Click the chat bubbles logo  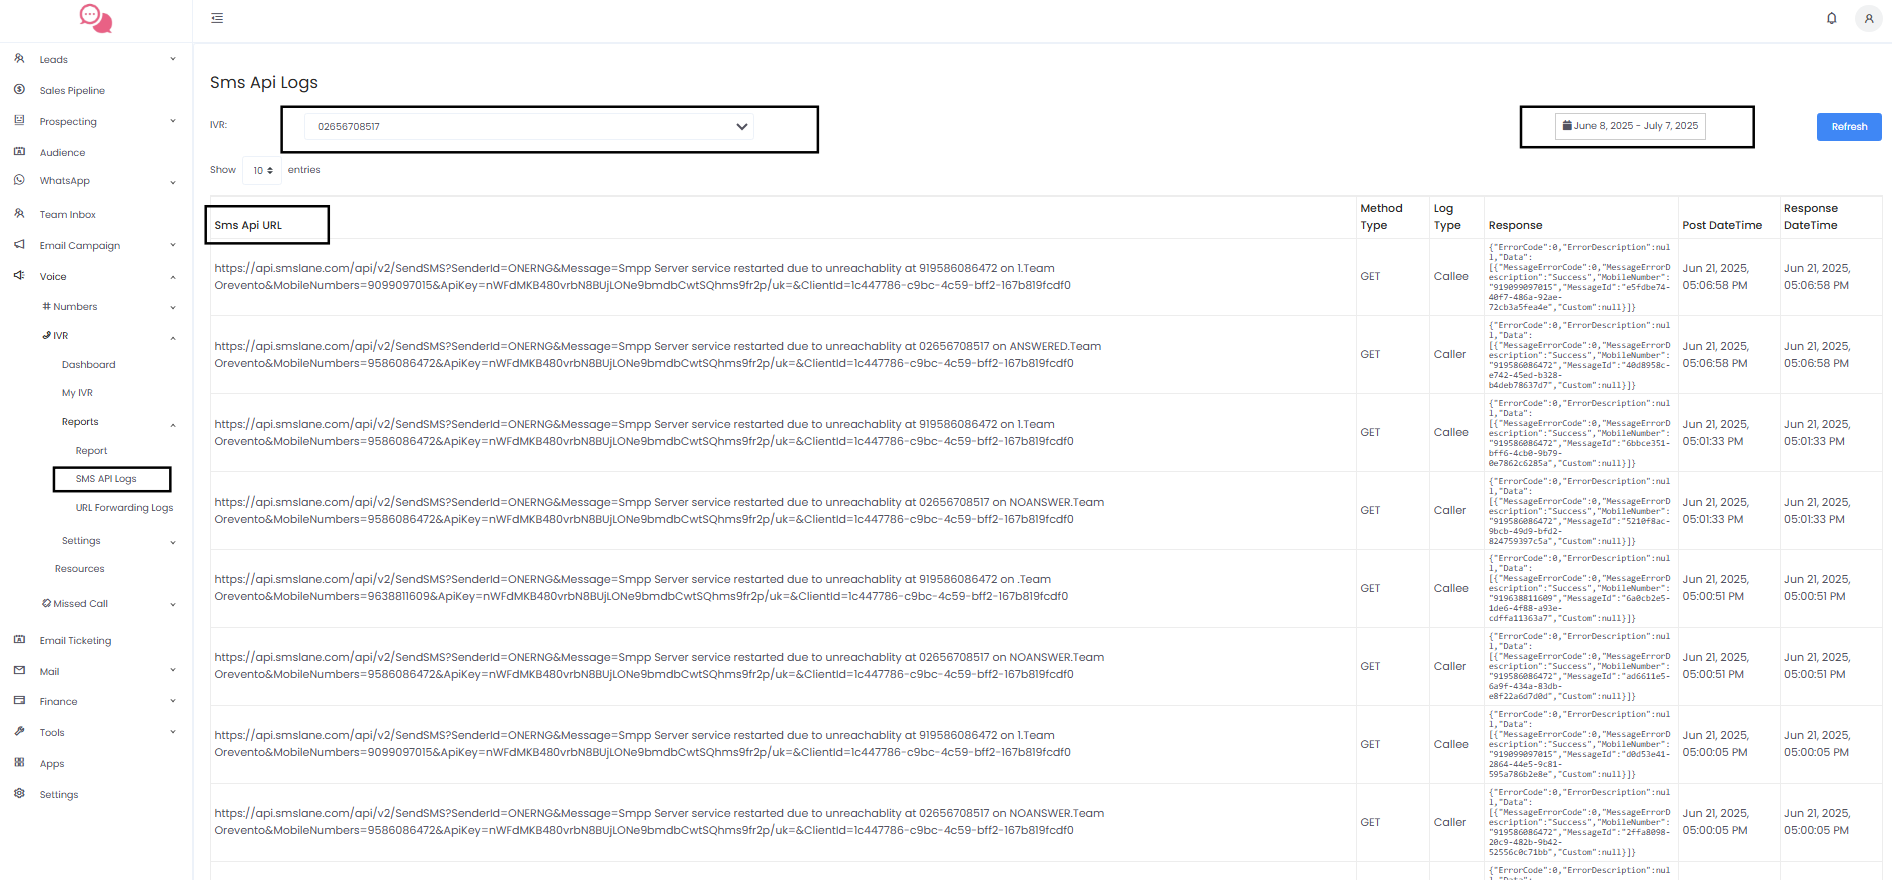coord(96,18)
